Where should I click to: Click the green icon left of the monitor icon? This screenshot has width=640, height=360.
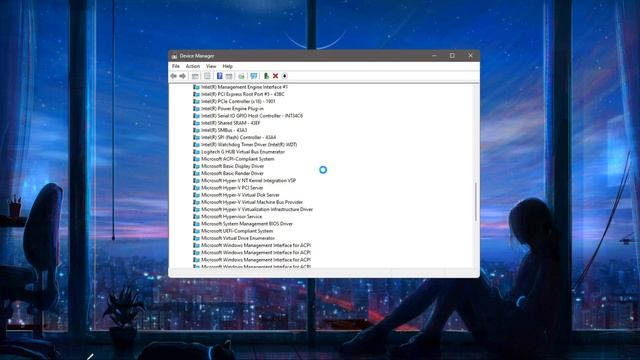(242, 76)
